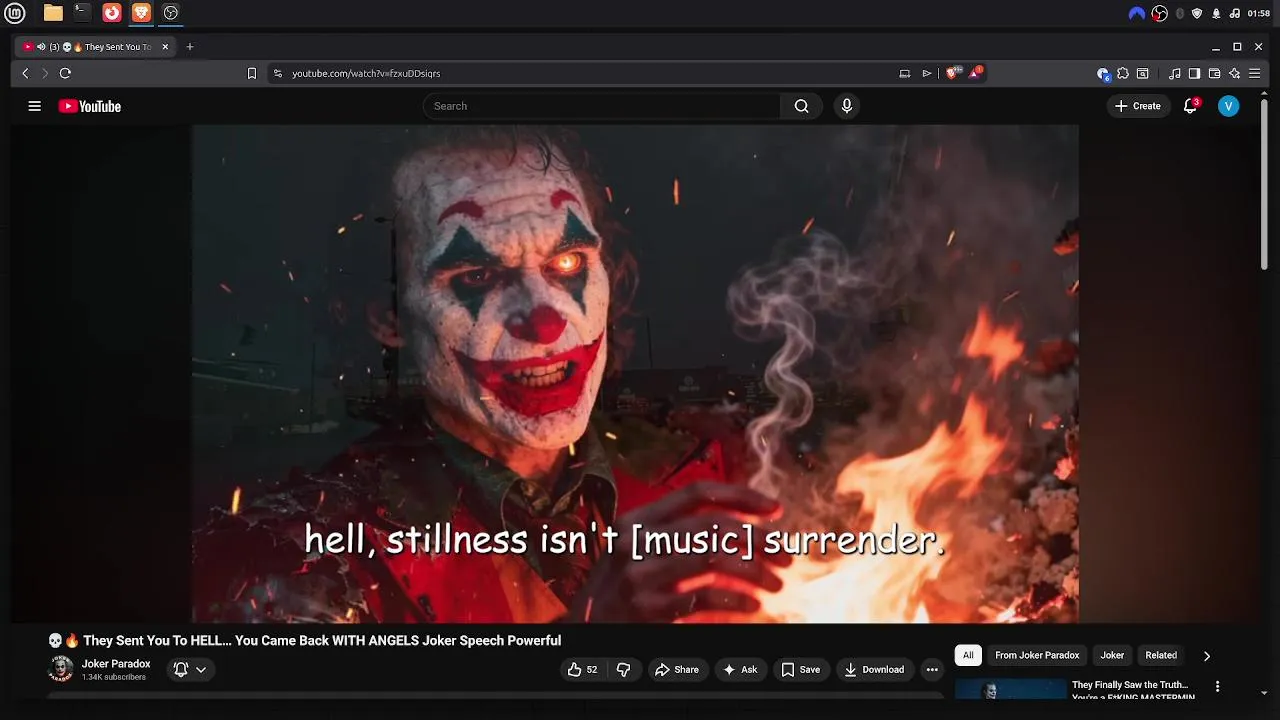1280x720 pixels.
Task: Open the panel clock showing 01:58
Action: pyautogui.click(x=1259, y=13)
